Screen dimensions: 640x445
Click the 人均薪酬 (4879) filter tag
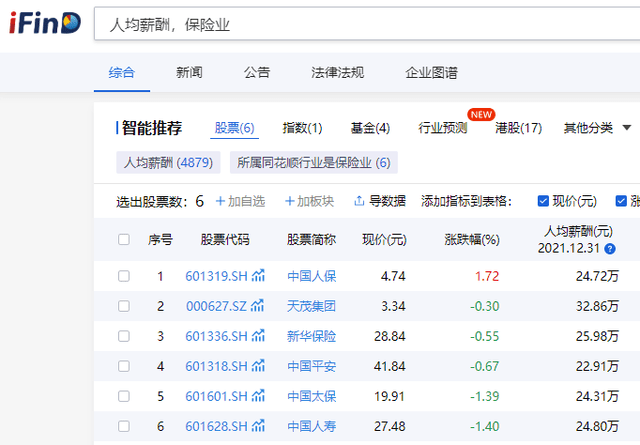[x=168, y=162]
